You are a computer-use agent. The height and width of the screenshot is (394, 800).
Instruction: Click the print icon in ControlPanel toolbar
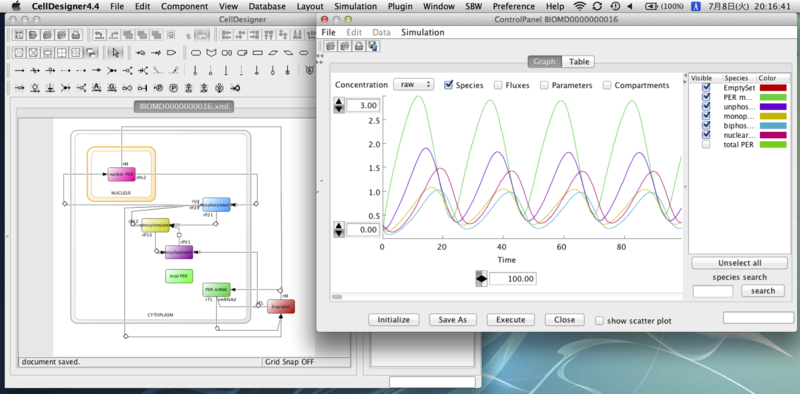coord(359,46)
